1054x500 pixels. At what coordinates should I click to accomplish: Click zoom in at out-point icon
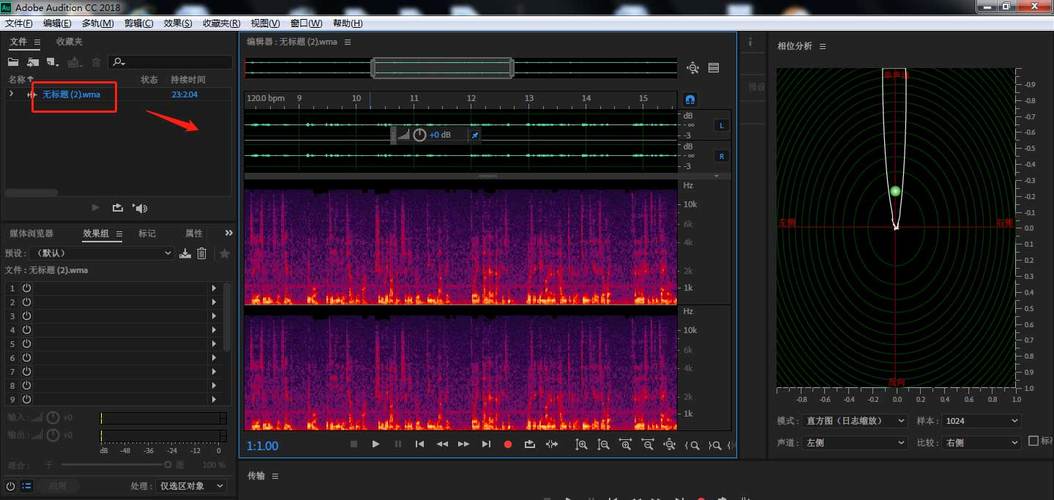coord(714,445)
